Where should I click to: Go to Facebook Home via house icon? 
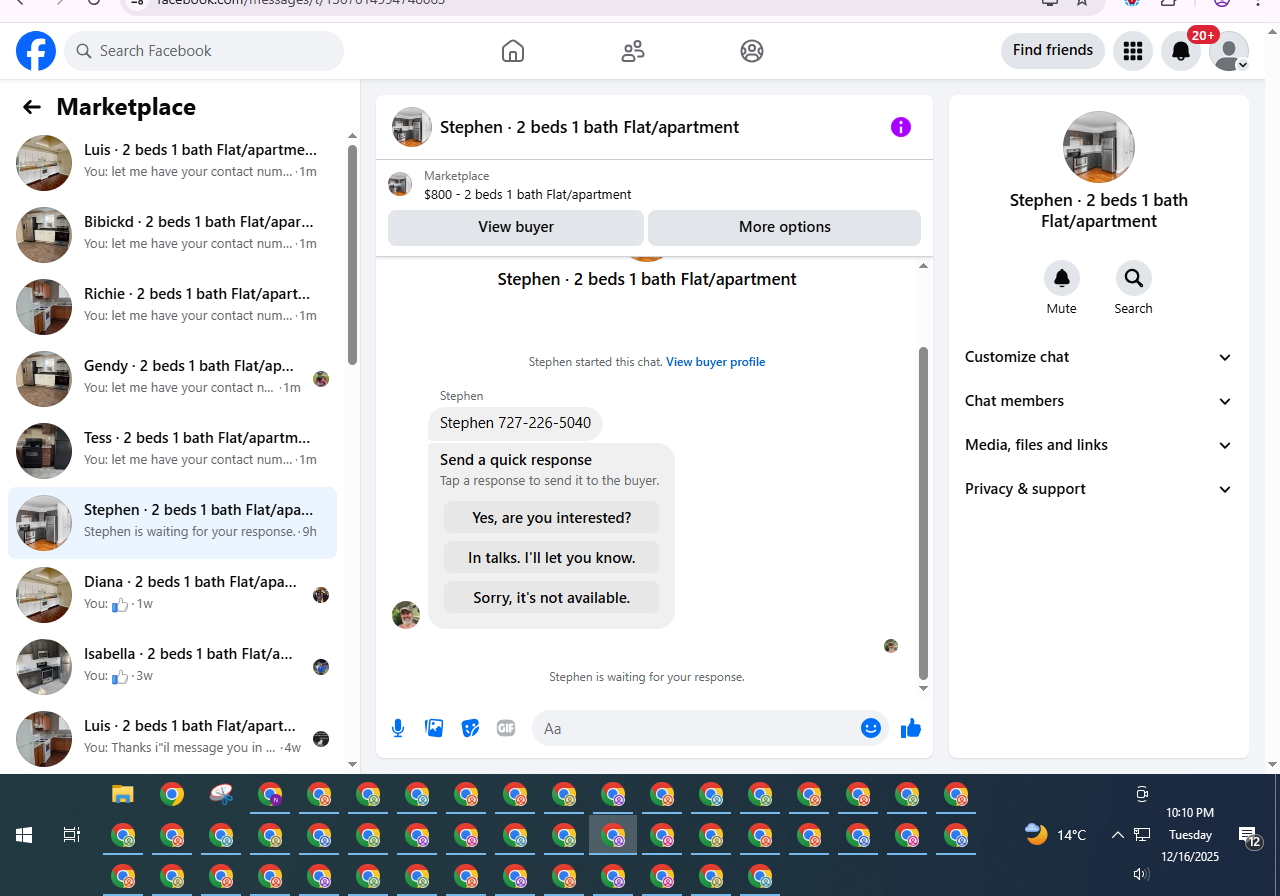coord(513,51)
